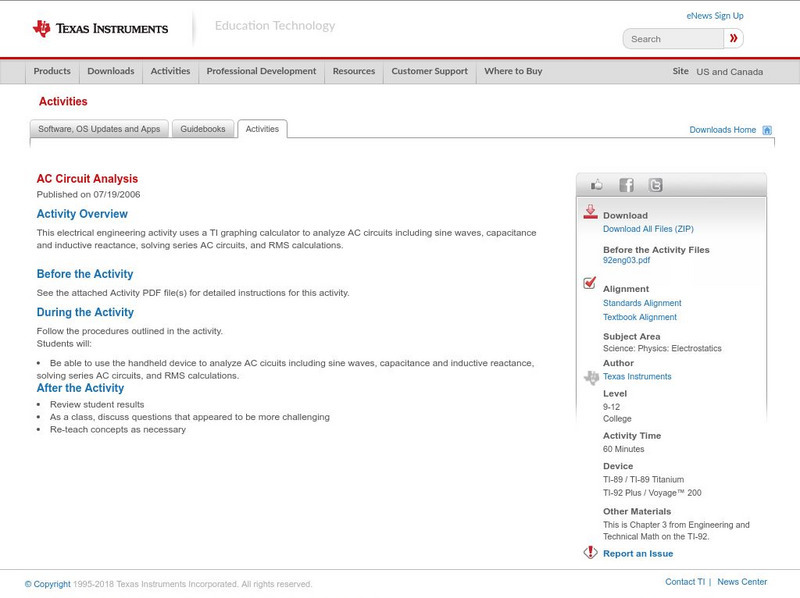This screenshot has width=800, height=598.
Task: Share on Twitter icon
Action: pos(656,185)
